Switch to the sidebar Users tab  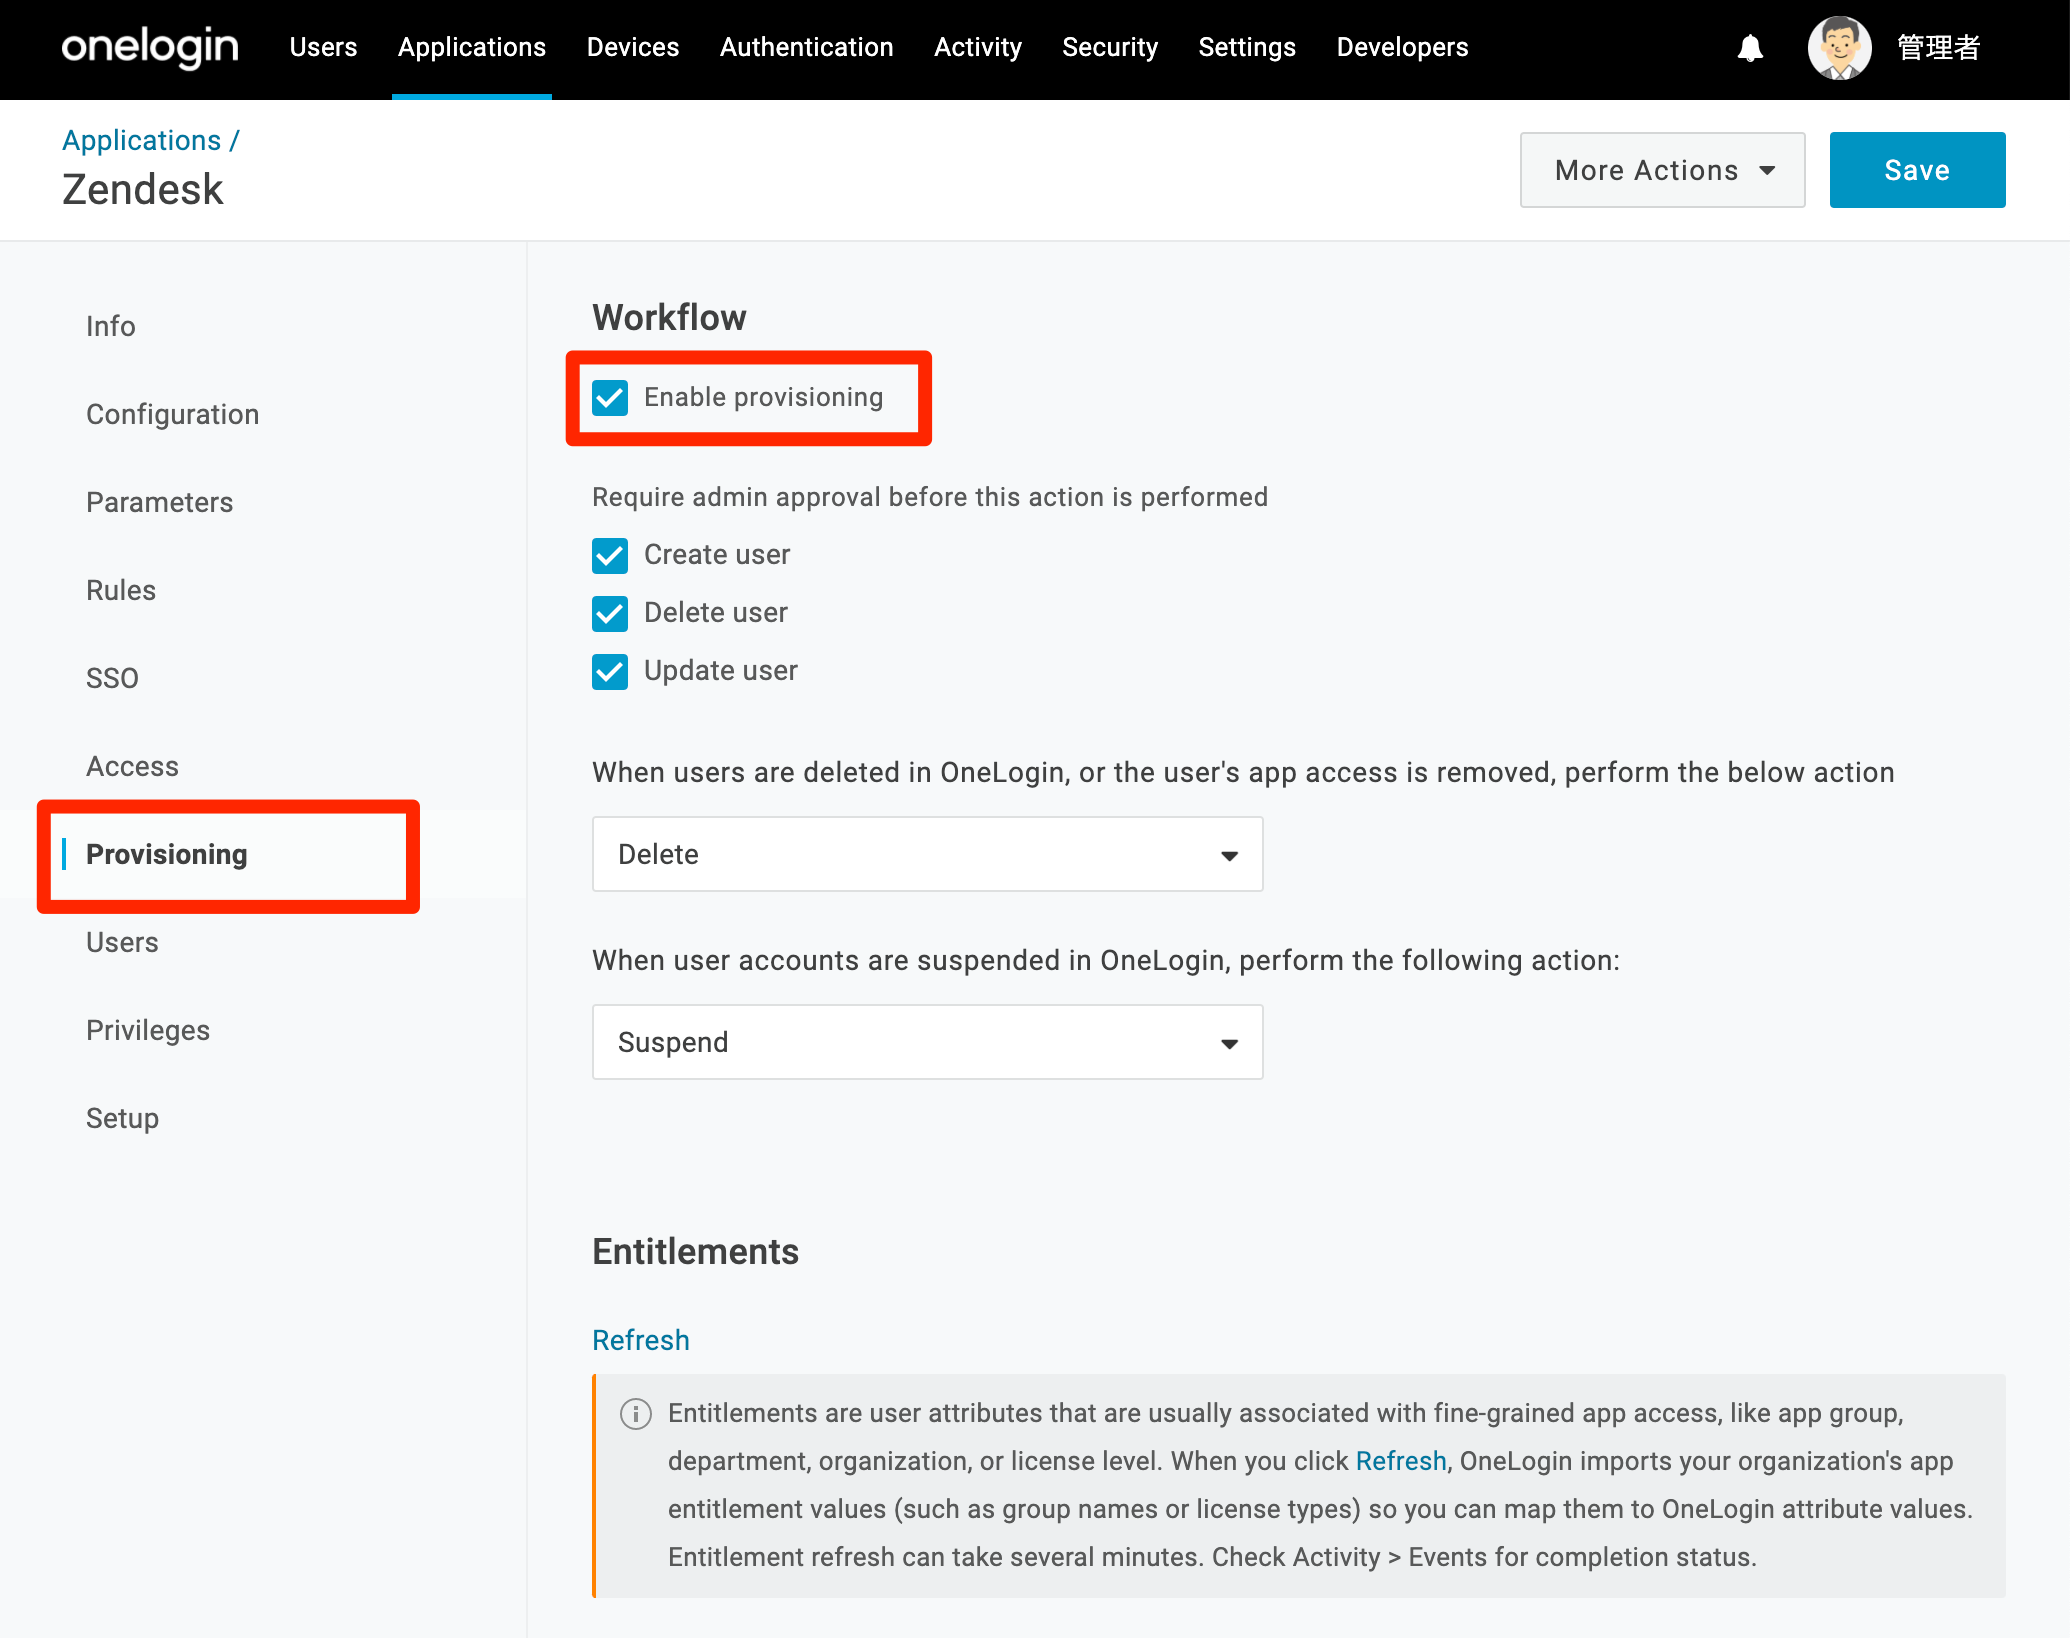[122, 942]
